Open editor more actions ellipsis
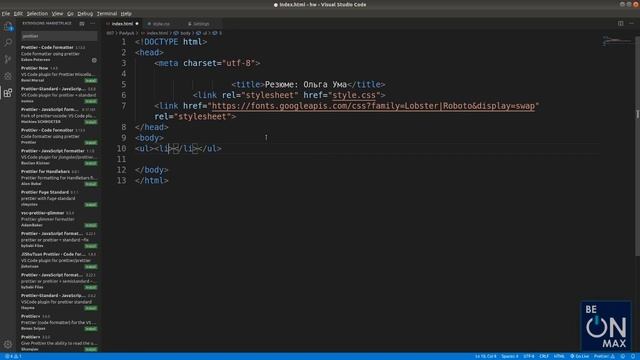The image size is (640, 360). tap(632, 24)
